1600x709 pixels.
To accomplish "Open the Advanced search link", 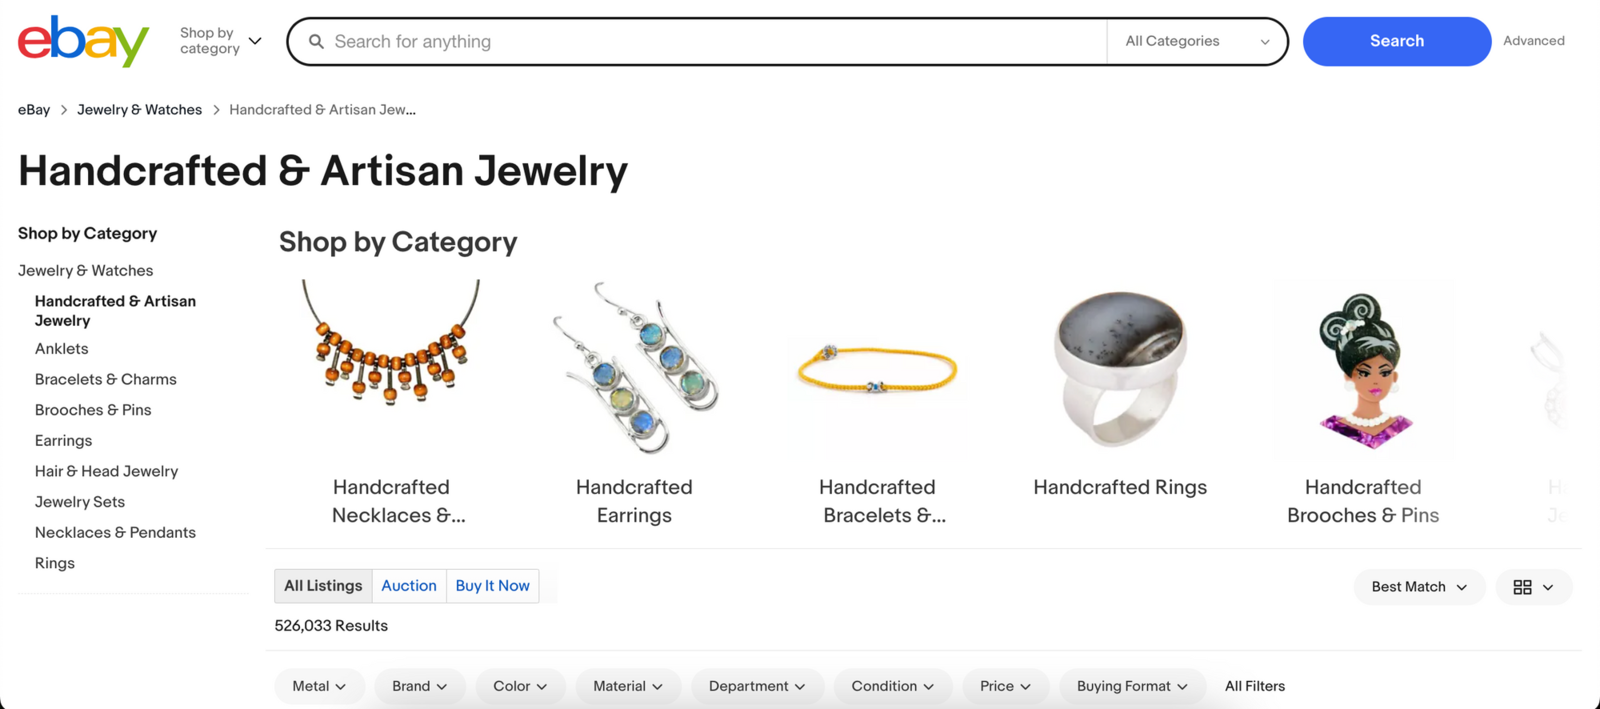I will (x=1533, y=41).
